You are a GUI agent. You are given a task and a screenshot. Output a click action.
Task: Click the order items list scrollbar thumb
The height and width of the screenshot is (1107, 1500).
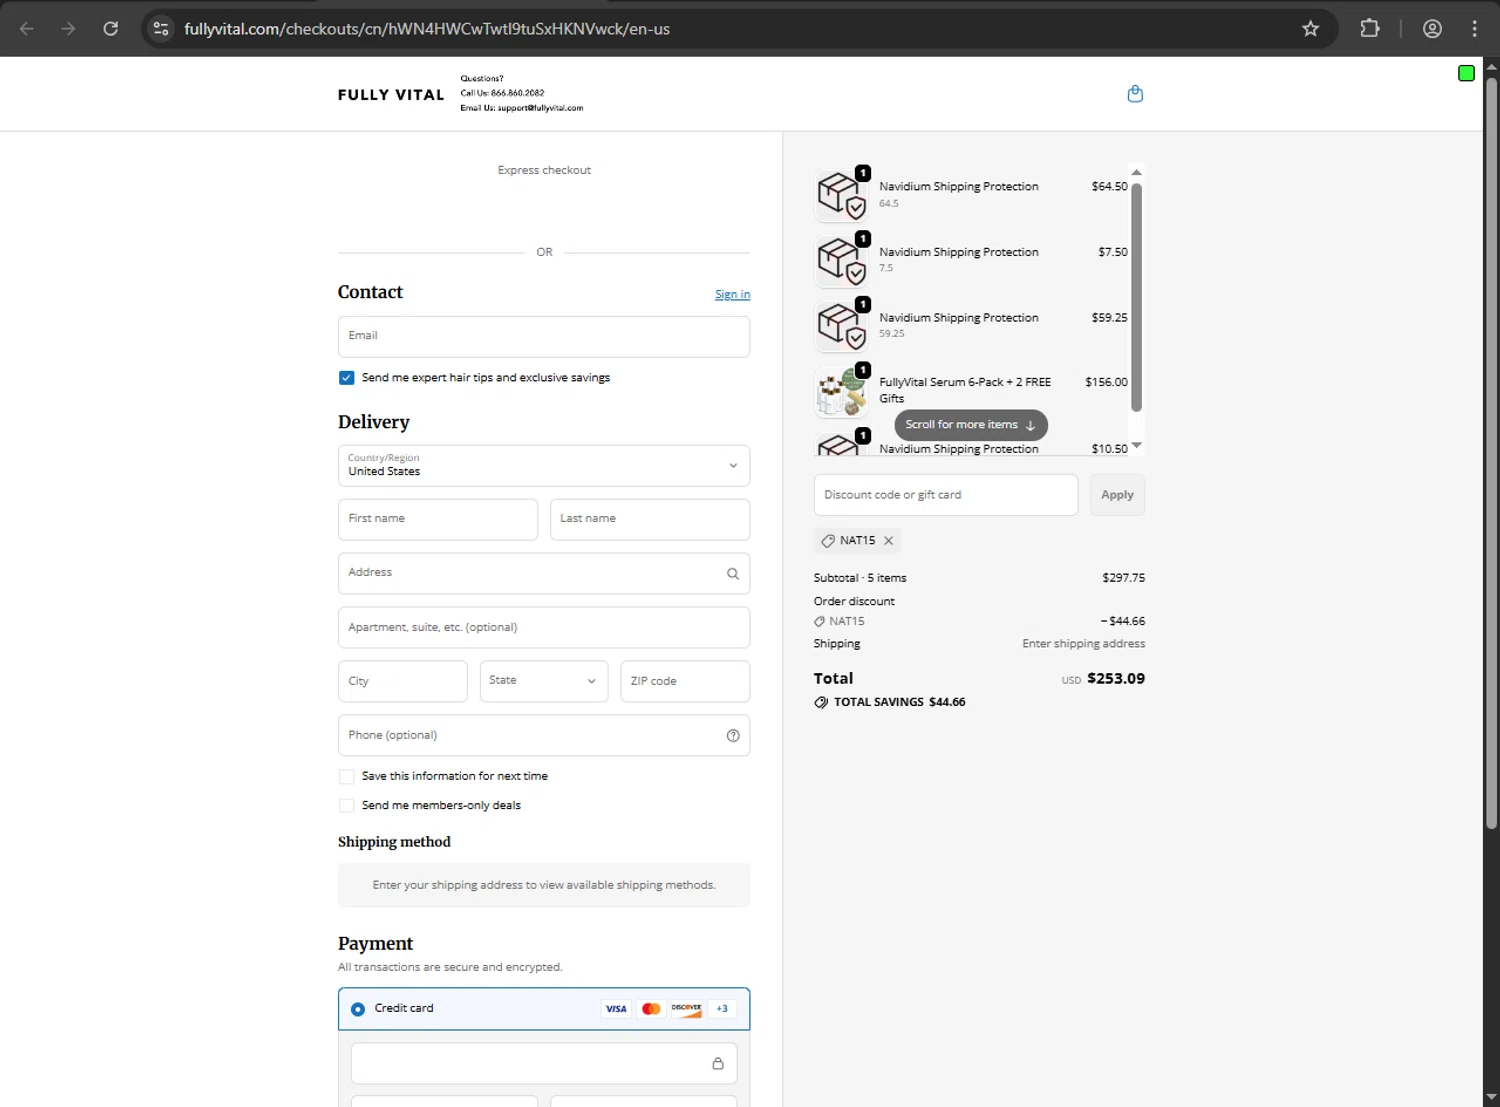[x=1136, y=297]
